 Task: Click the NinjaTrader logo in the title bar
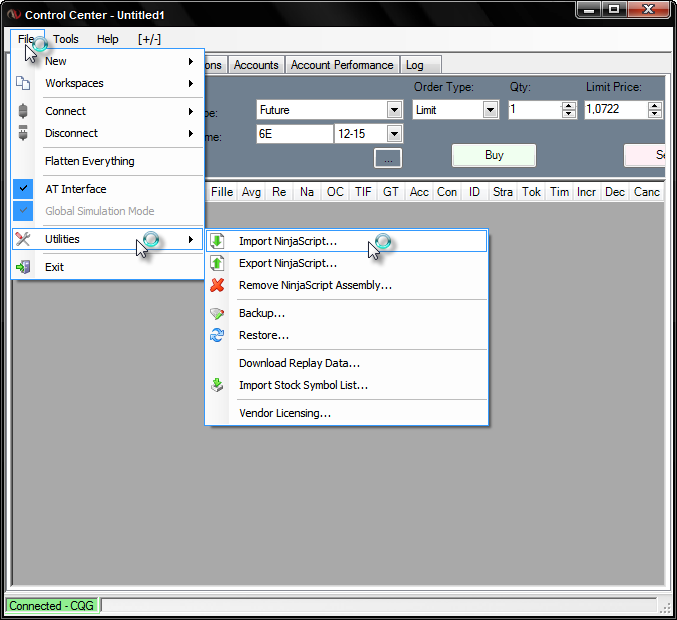(14, 15)
